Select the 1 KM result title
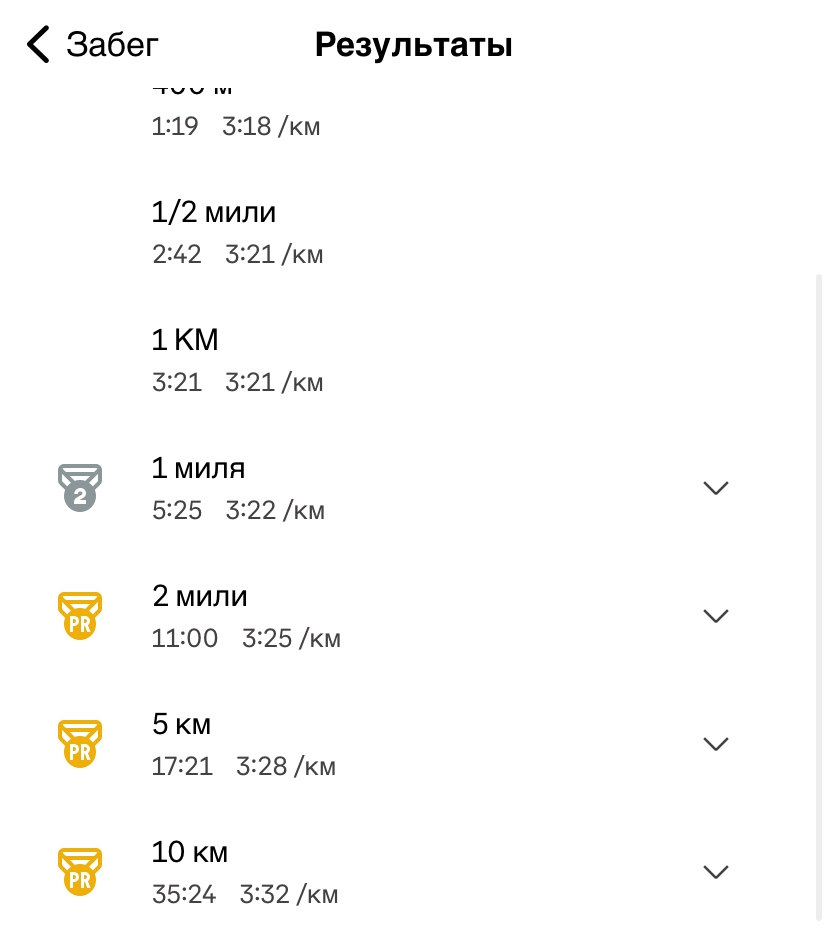This screenshot has height=940, width=828. point(185,340)
